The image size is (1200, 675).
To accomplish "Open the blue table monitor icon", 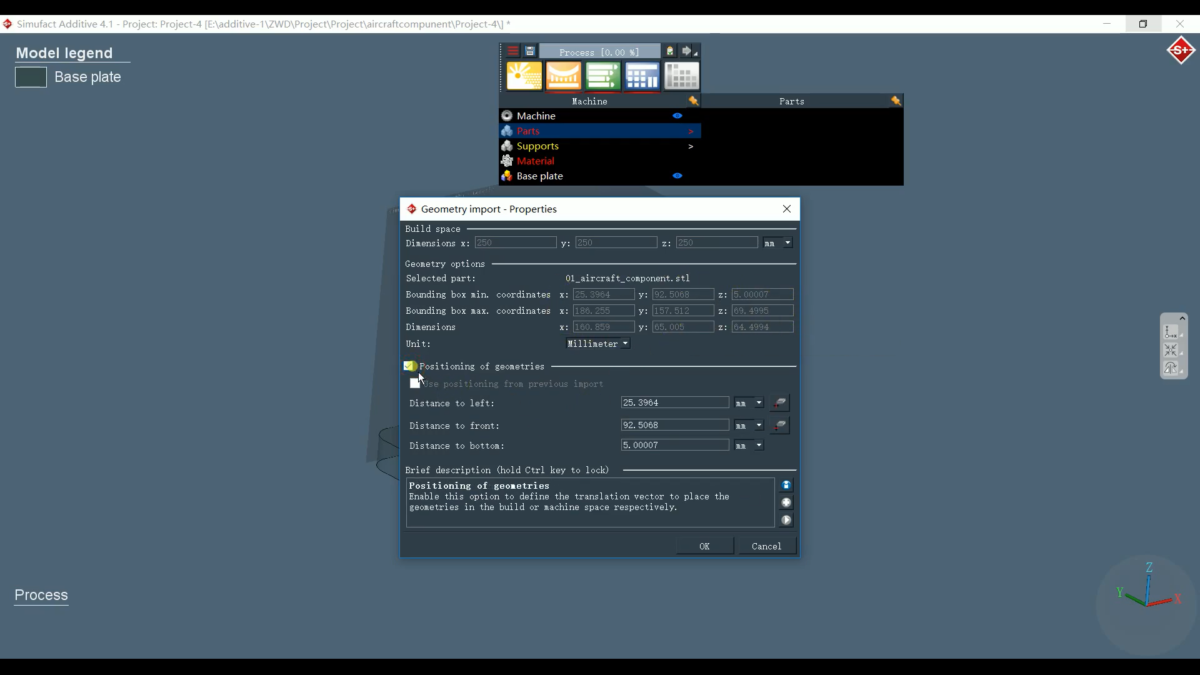I will (642, 76).
